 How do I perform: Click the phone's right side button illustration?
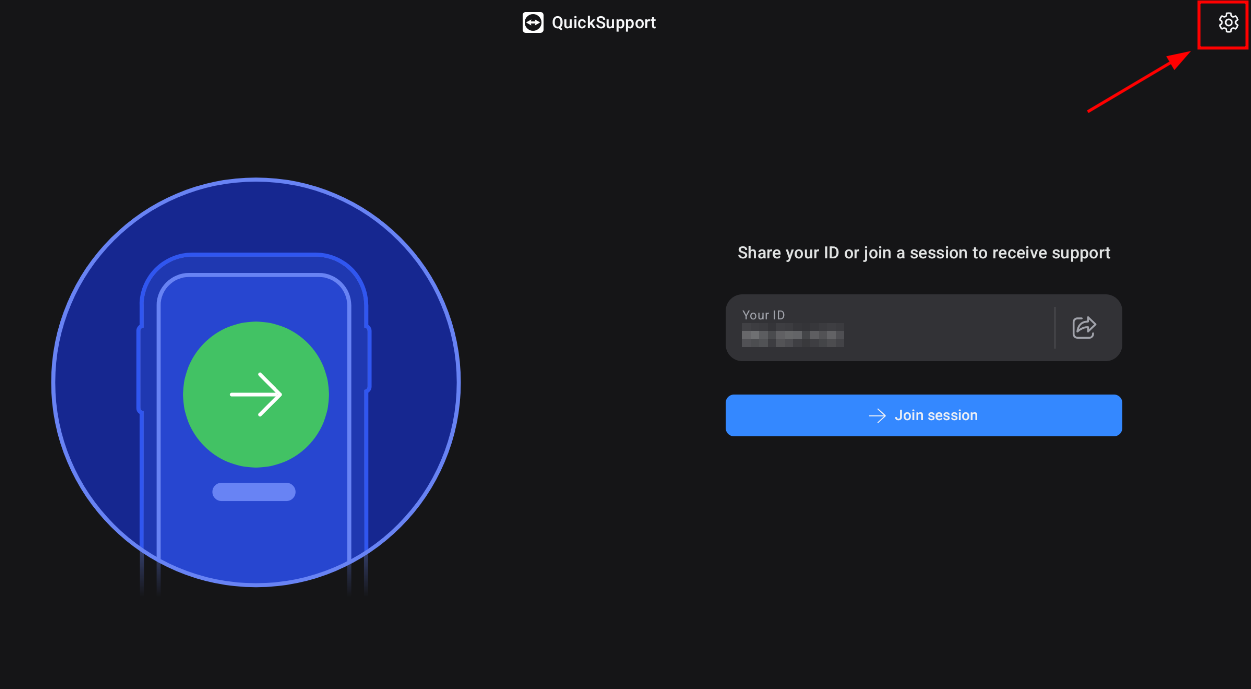(x=369, y=358)
